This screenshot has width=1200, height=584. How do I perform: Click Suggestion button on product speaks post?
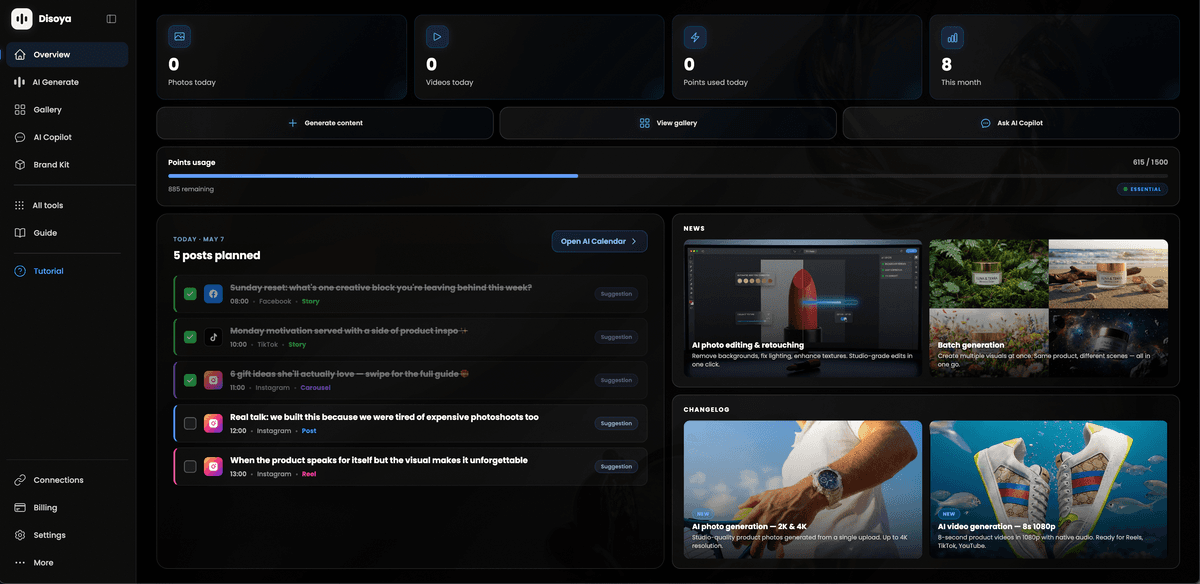pos(616,466)
